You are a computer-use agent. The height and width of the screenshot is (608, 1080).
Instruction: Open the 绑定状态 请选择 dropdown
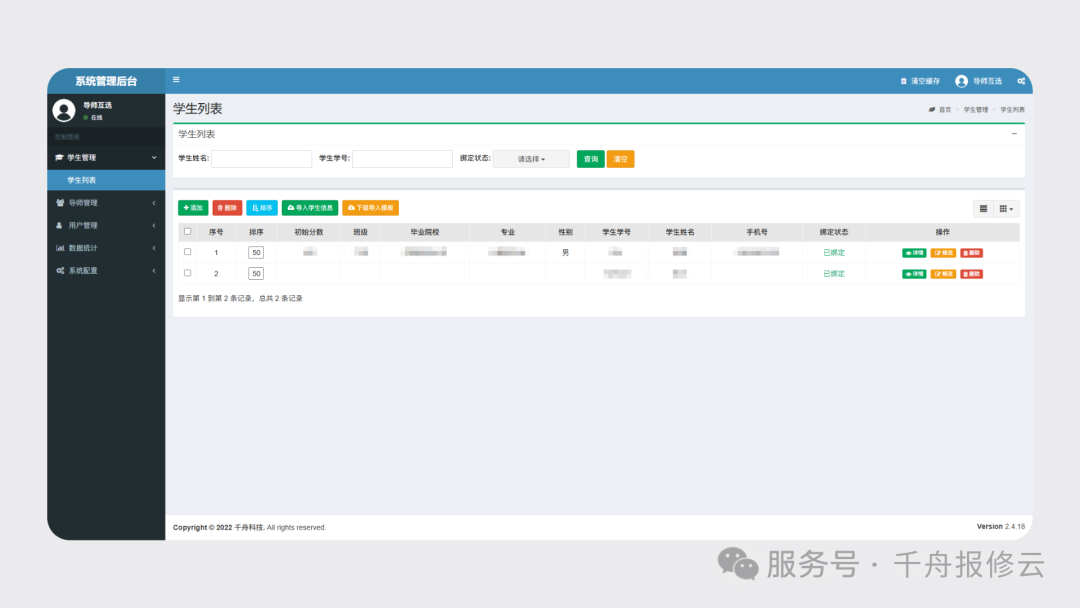point(531,158)
